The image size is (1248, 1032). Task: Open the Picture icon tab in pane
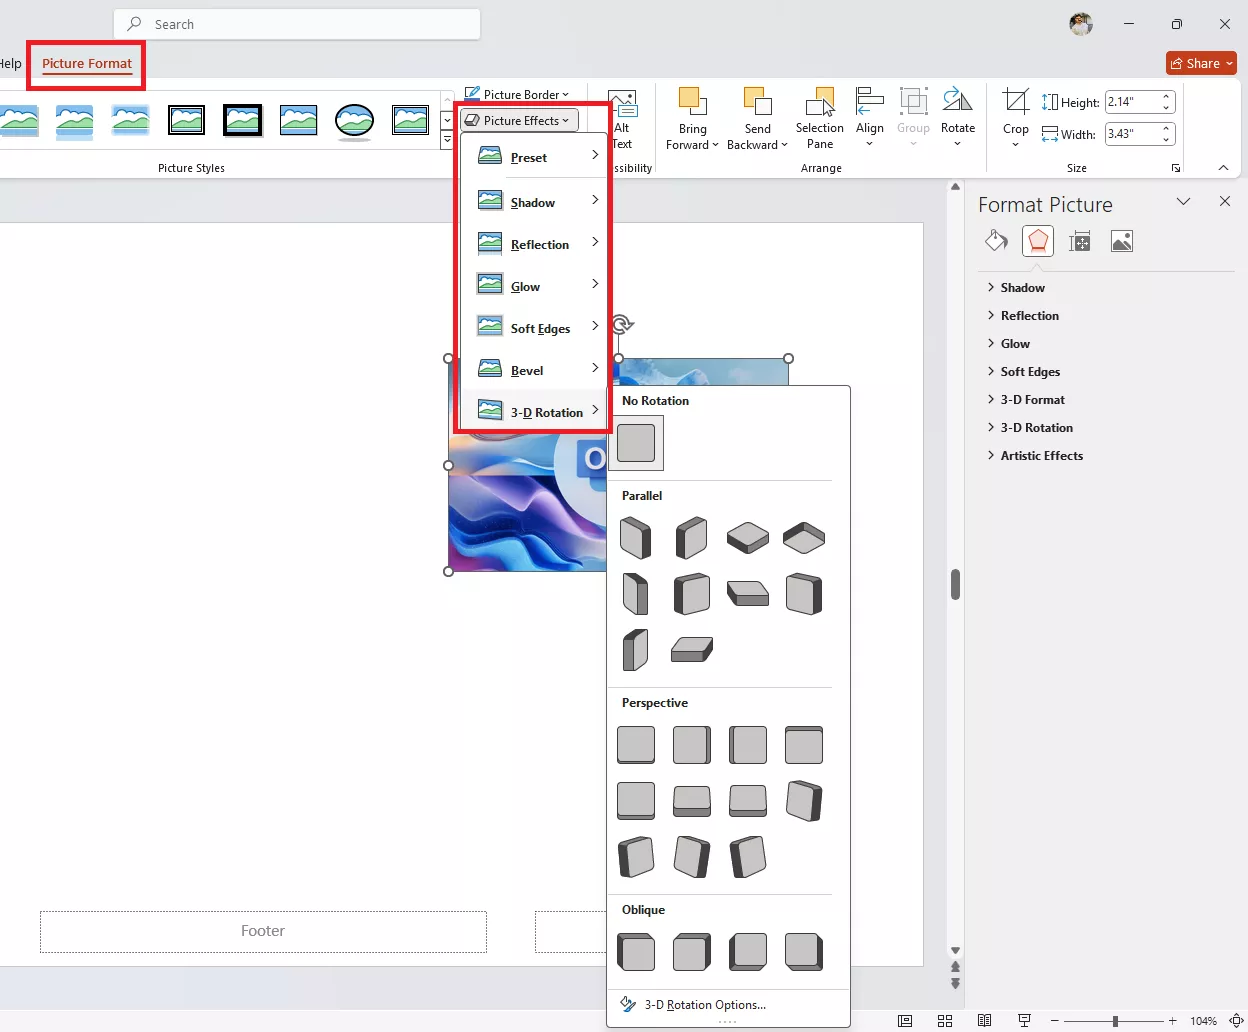(x=1122, y=241)
